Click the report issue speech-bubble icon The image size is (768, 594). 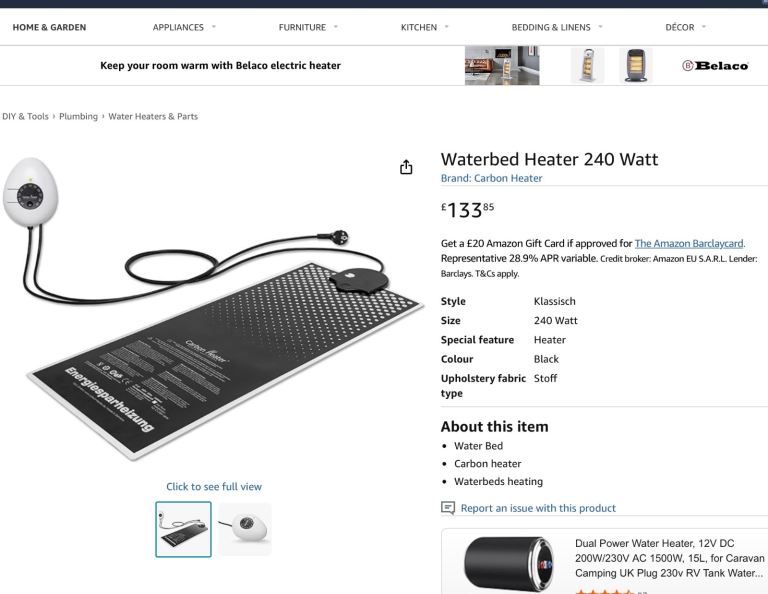(448, 508)
